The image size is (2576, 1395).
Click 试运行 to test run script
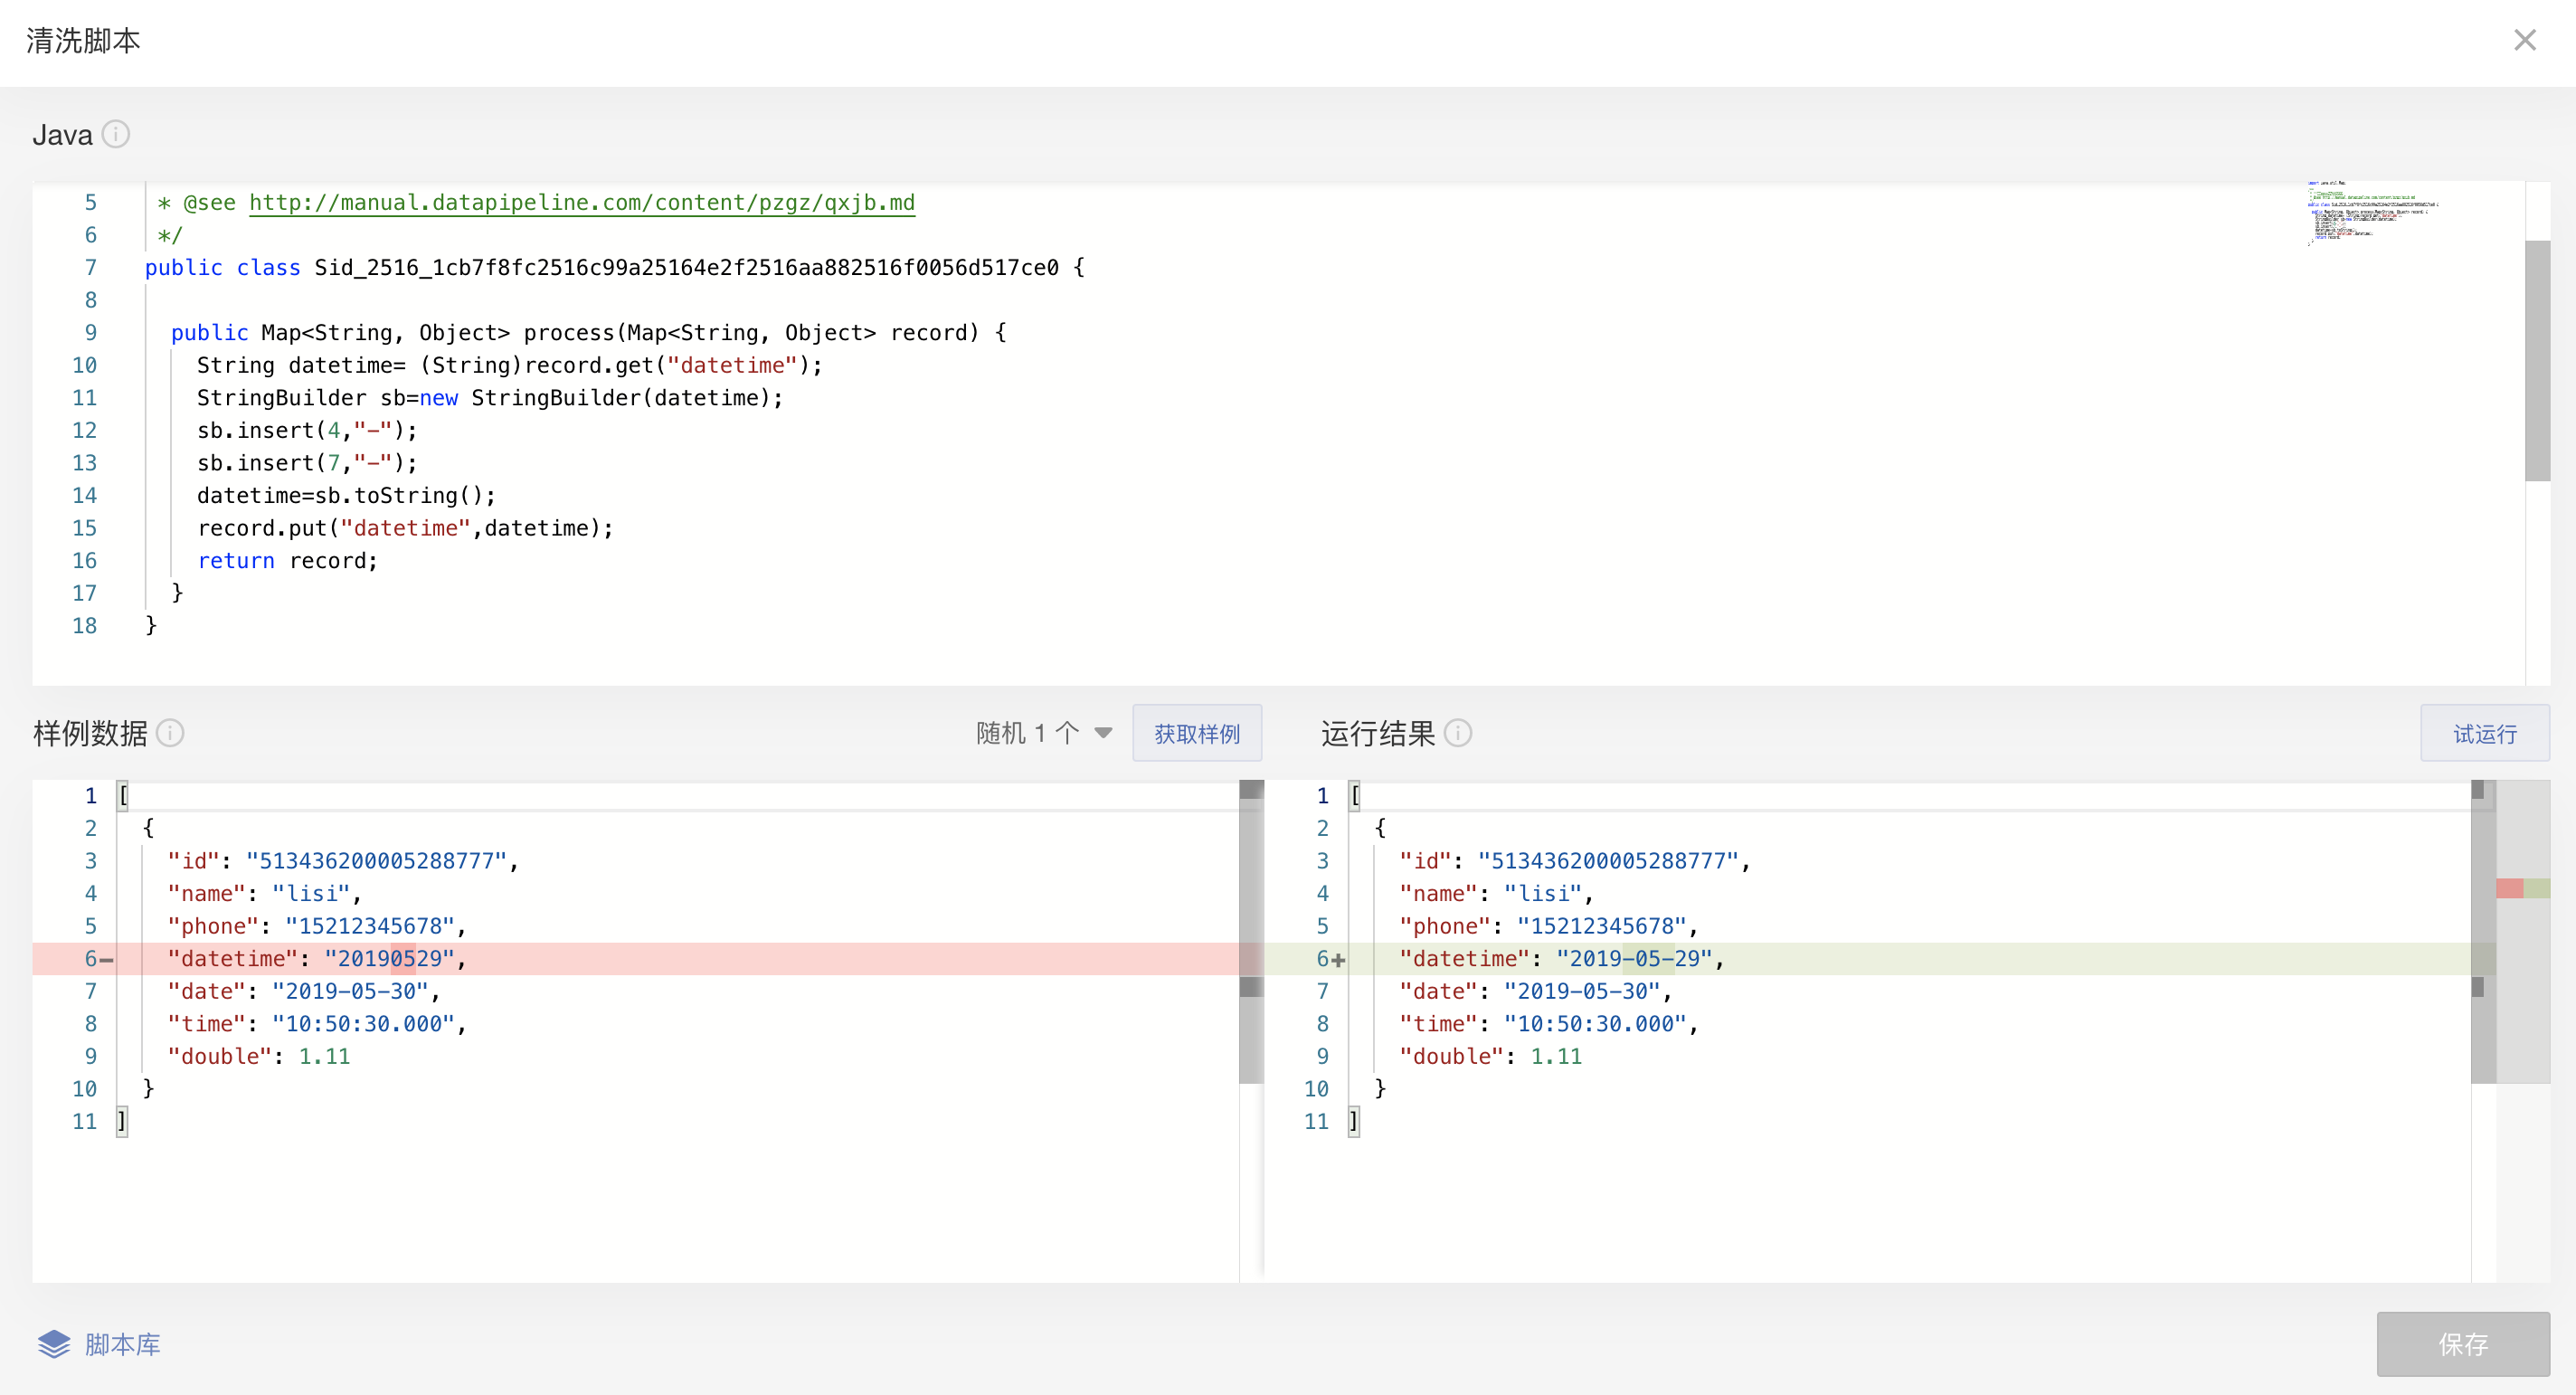tap(2484, 733)
